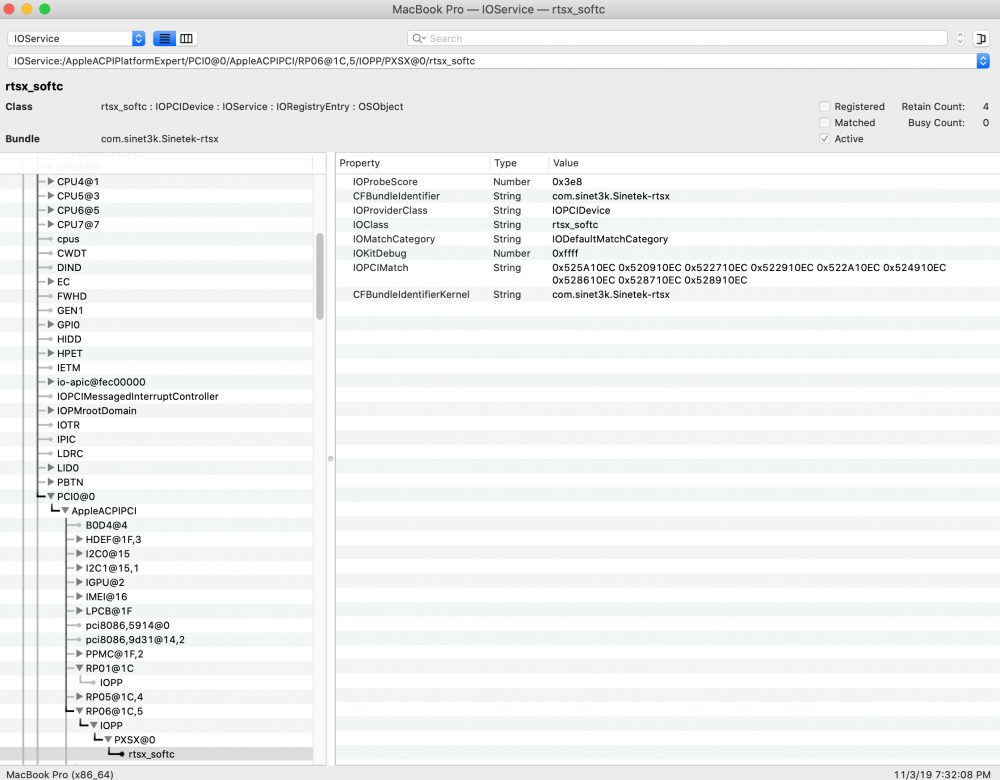Collapse the RP01@1C node

[x=79, y=668]
